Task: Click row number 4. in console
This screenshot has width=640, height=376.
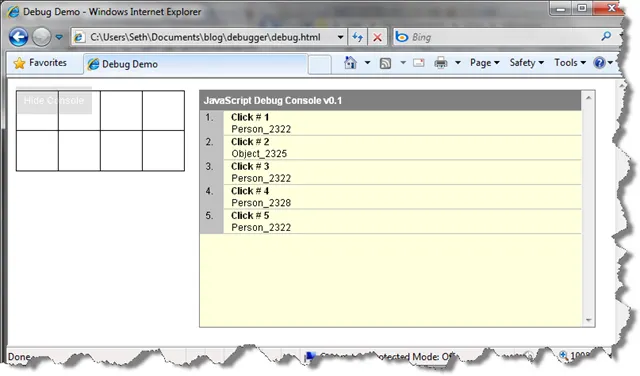Action: (209, 191)
